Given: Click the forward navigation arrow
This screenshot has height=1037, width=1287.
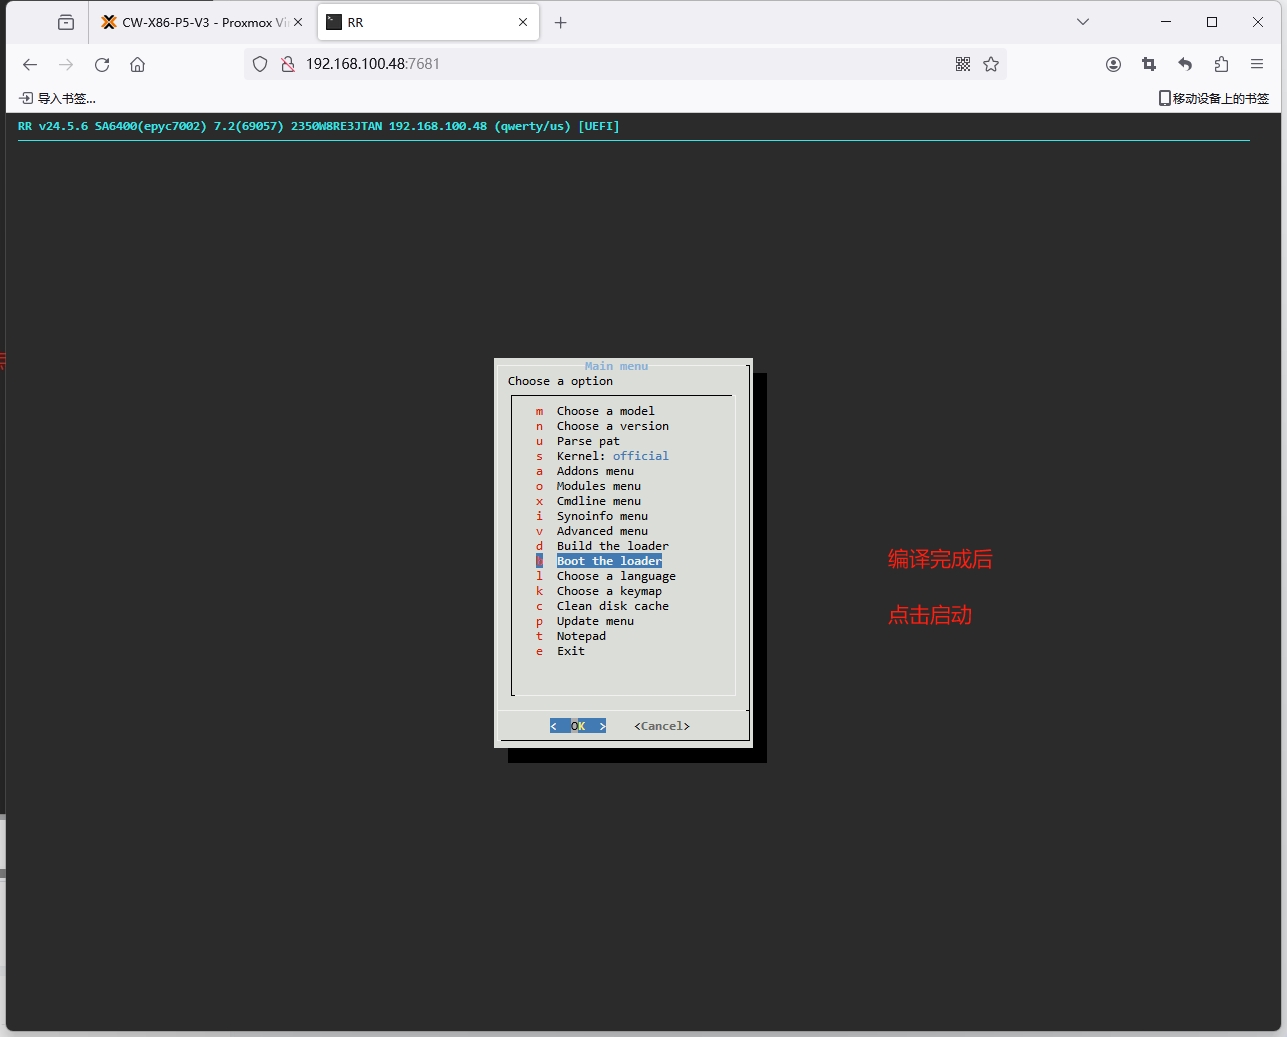Looking at the screenshot, I should 66,64.
